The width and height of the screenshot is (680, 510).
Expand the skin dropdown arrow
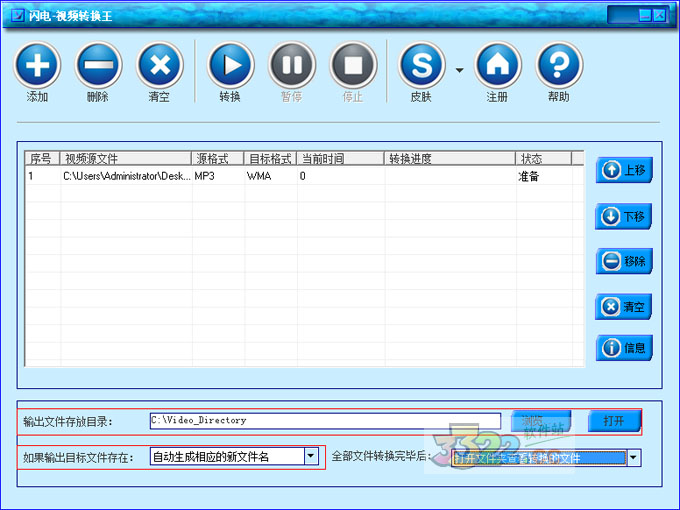point(459,70)
